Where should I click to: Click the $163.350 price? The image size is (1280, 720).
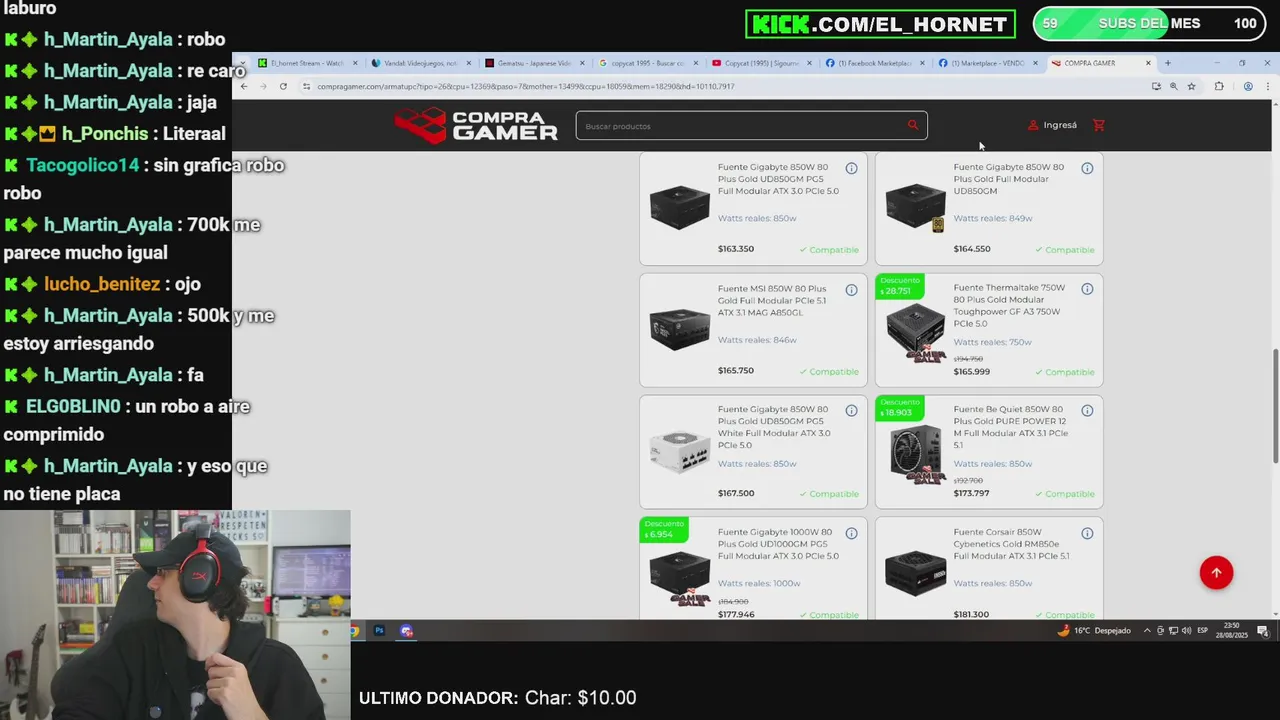point(736,249)
